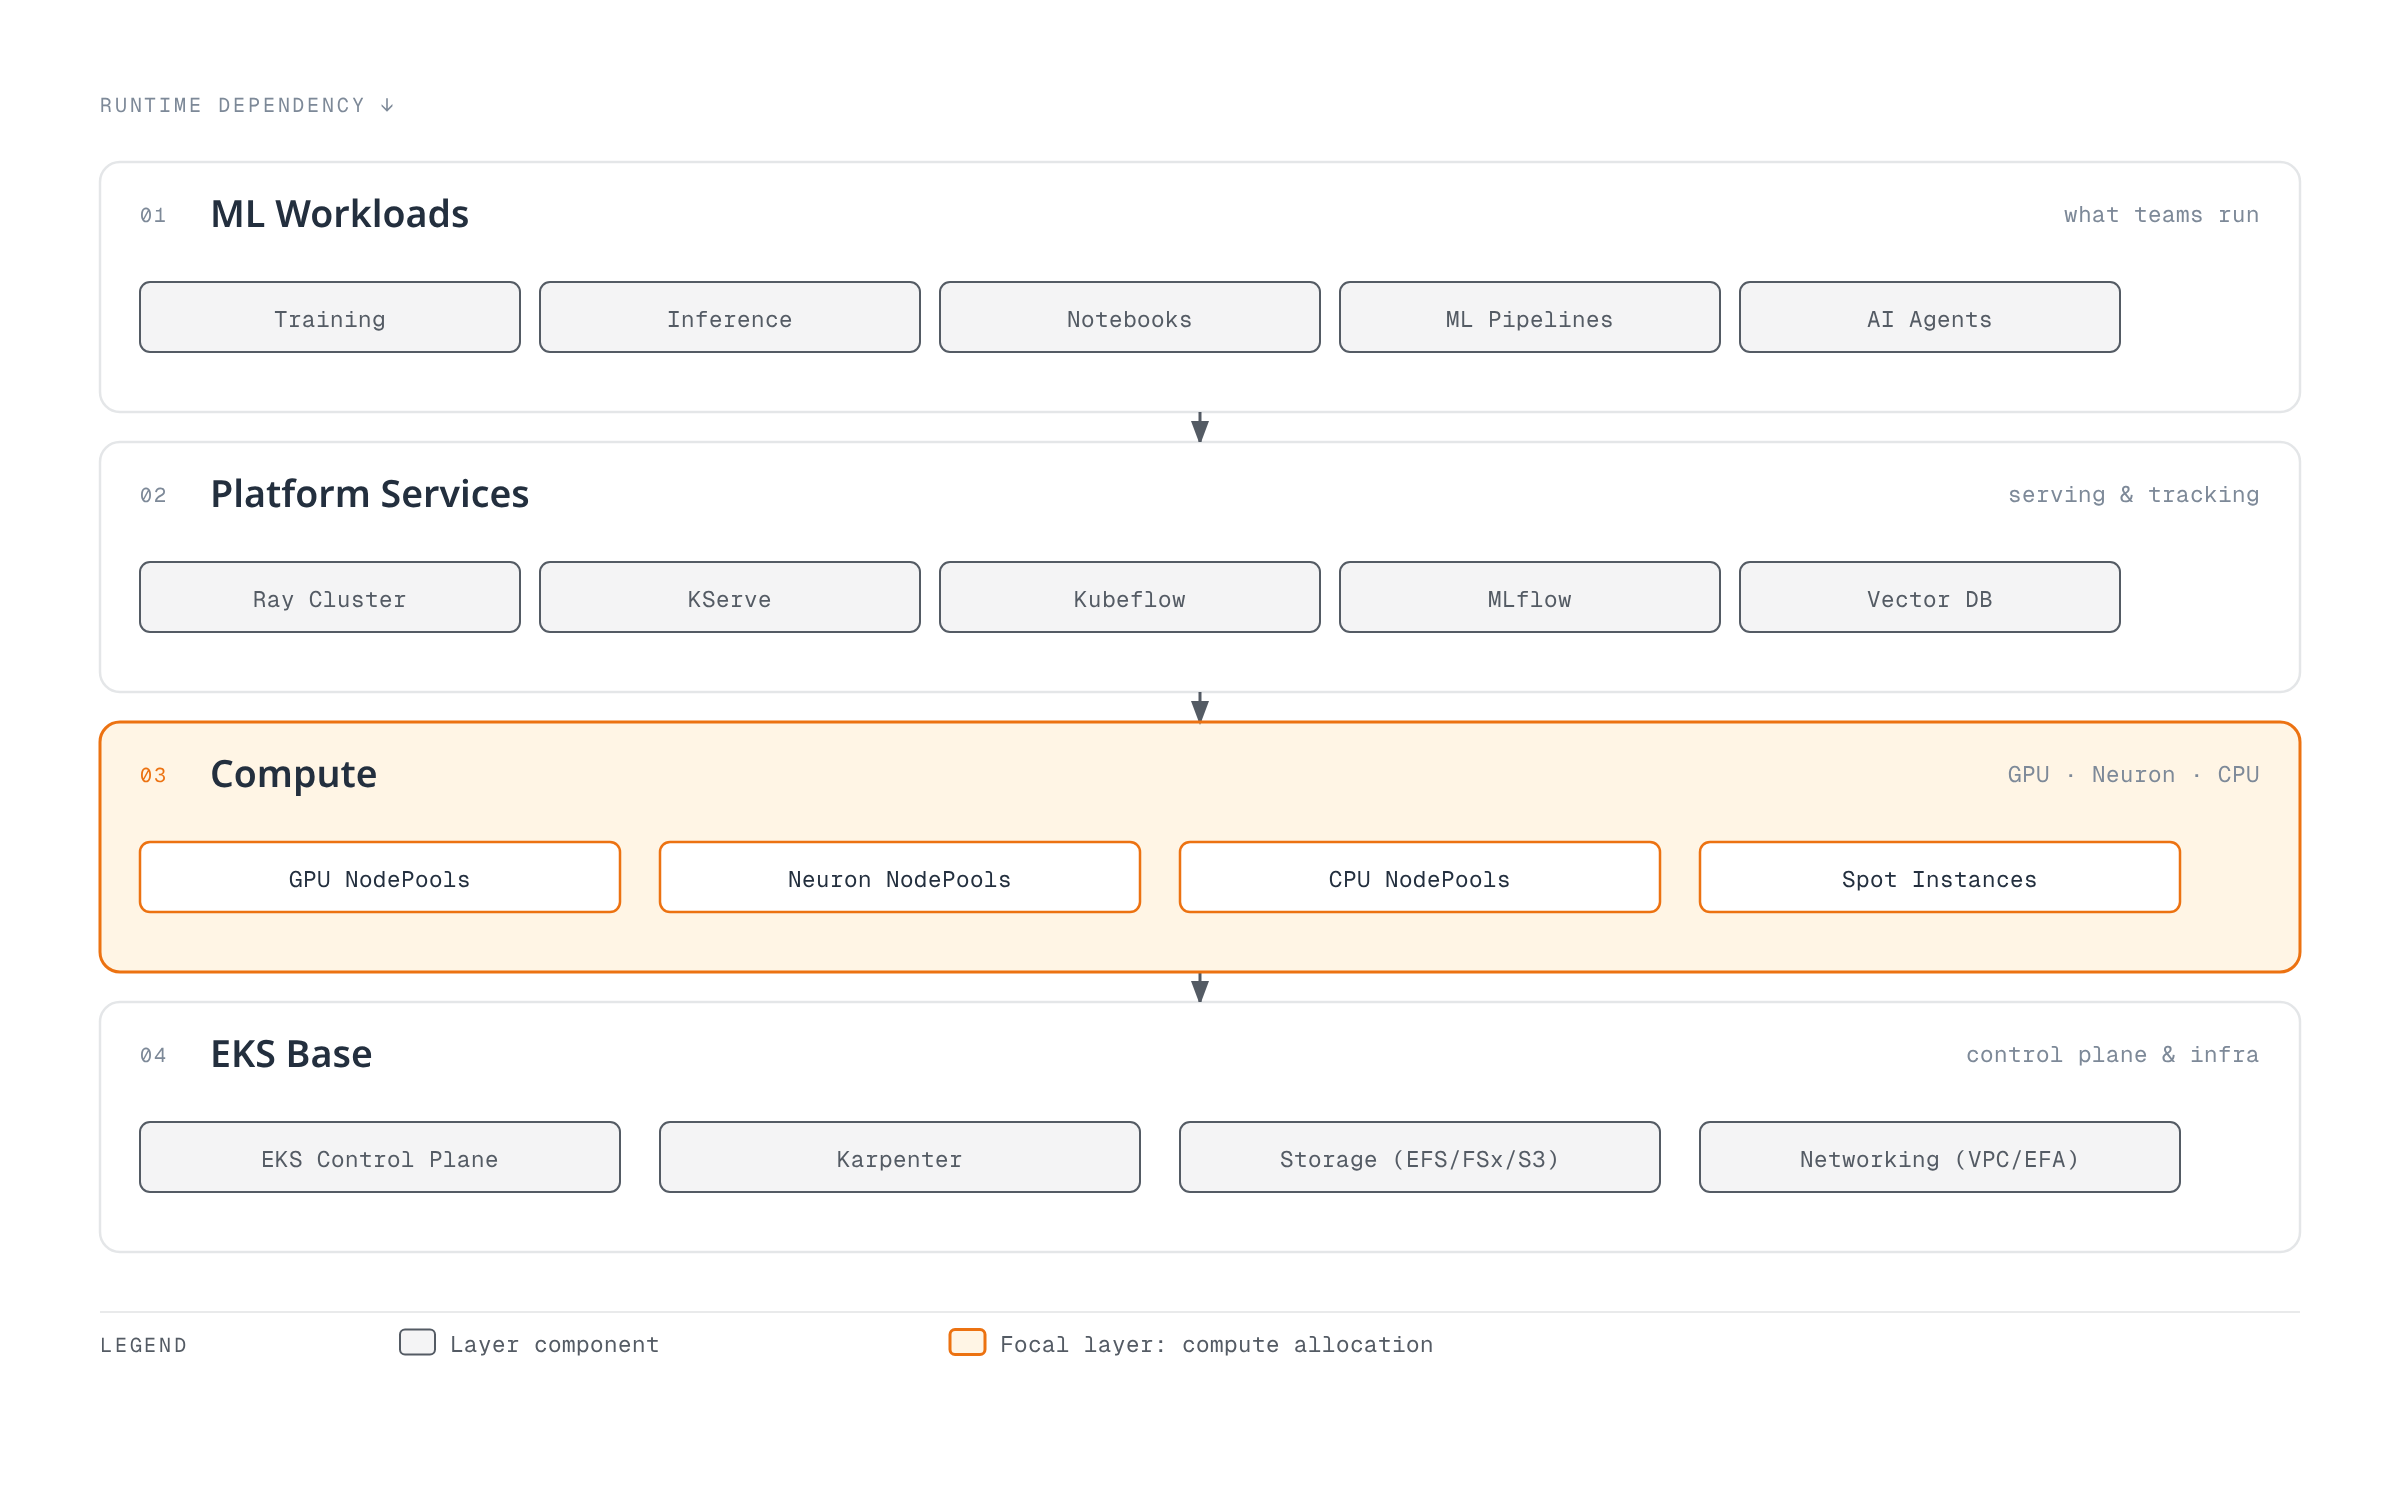
Task: Click arrow between Platform Services and Compute
Action: [1200, 707]
